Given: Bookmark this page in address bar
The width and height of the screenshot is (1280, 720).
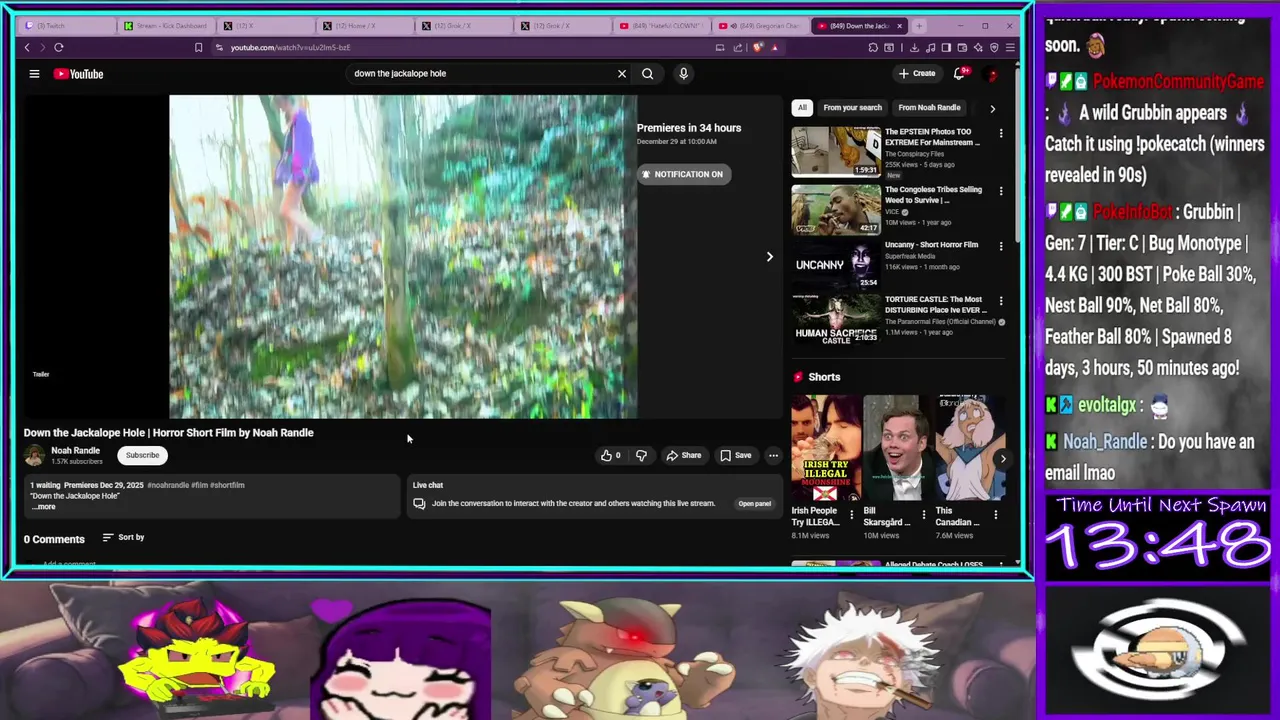Looking at the screenshot, I should click(x=198, y=47).
